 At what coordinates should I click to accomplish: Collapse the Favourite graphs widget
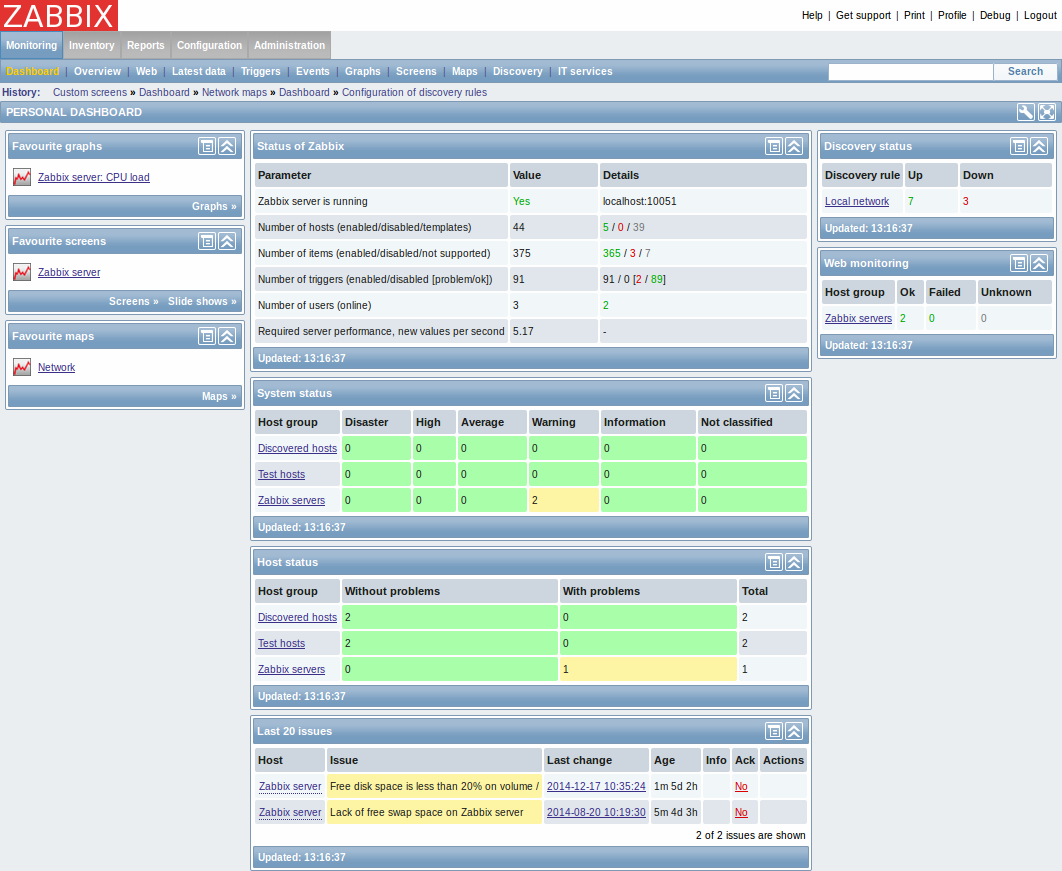(x=227, y=146)
